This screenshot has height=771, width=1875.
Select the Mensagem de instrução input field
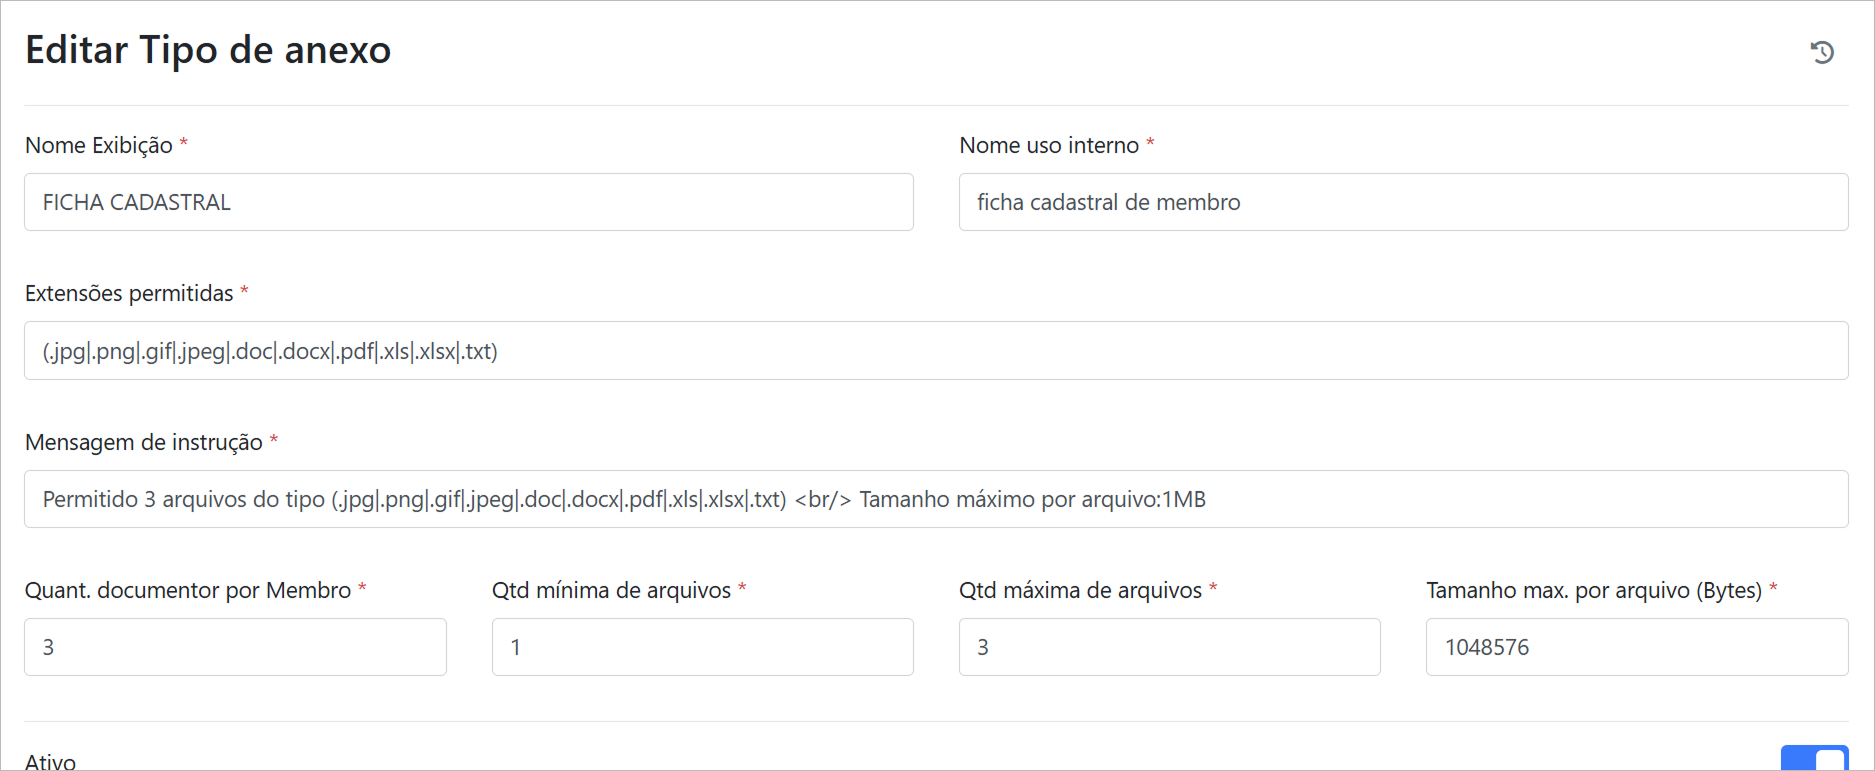tap(936, 499)
